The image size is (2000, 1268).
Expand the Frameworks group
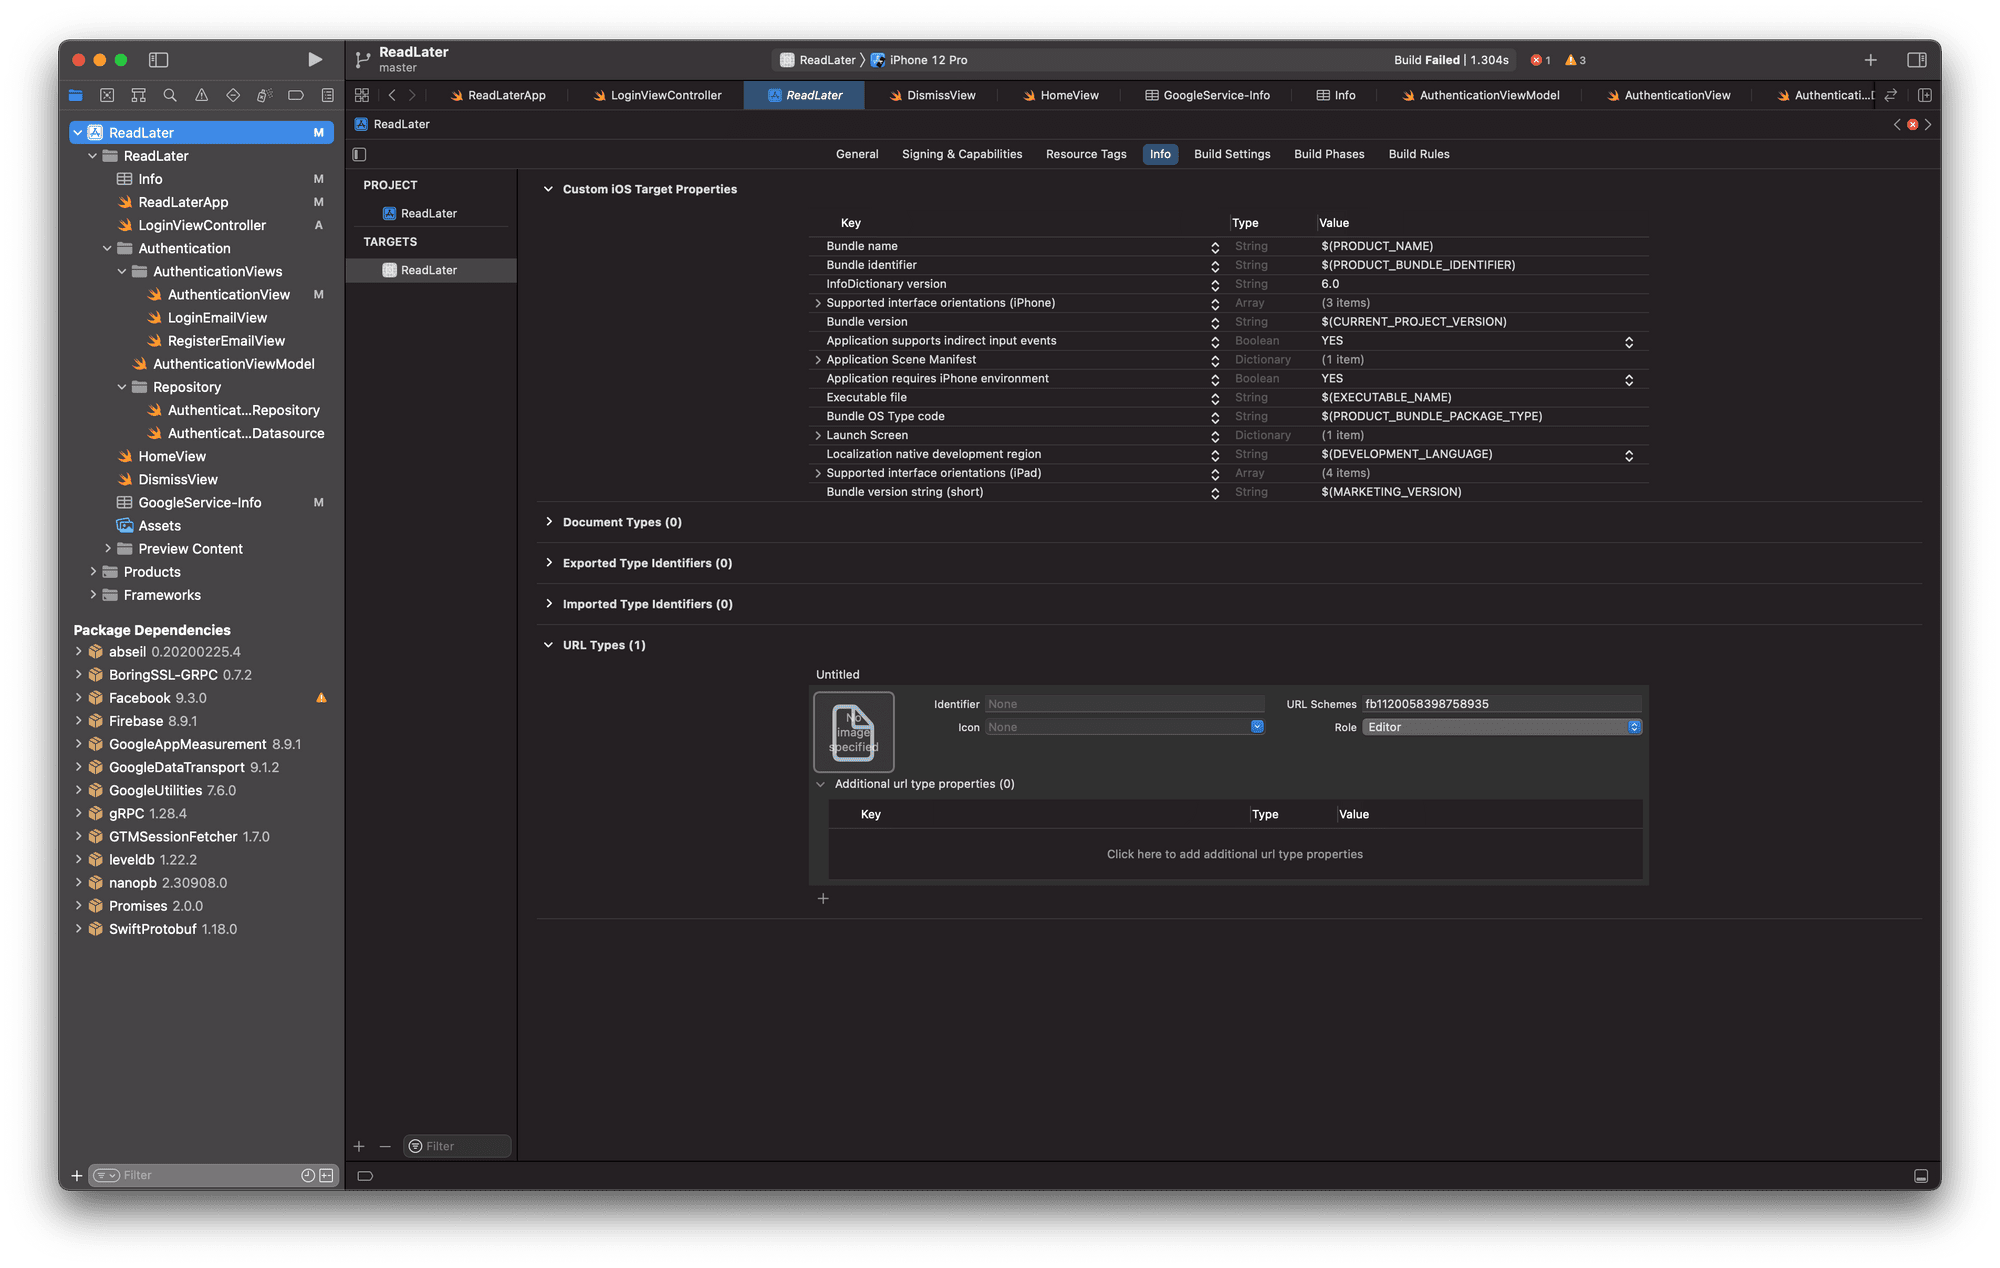coord(93,595)
